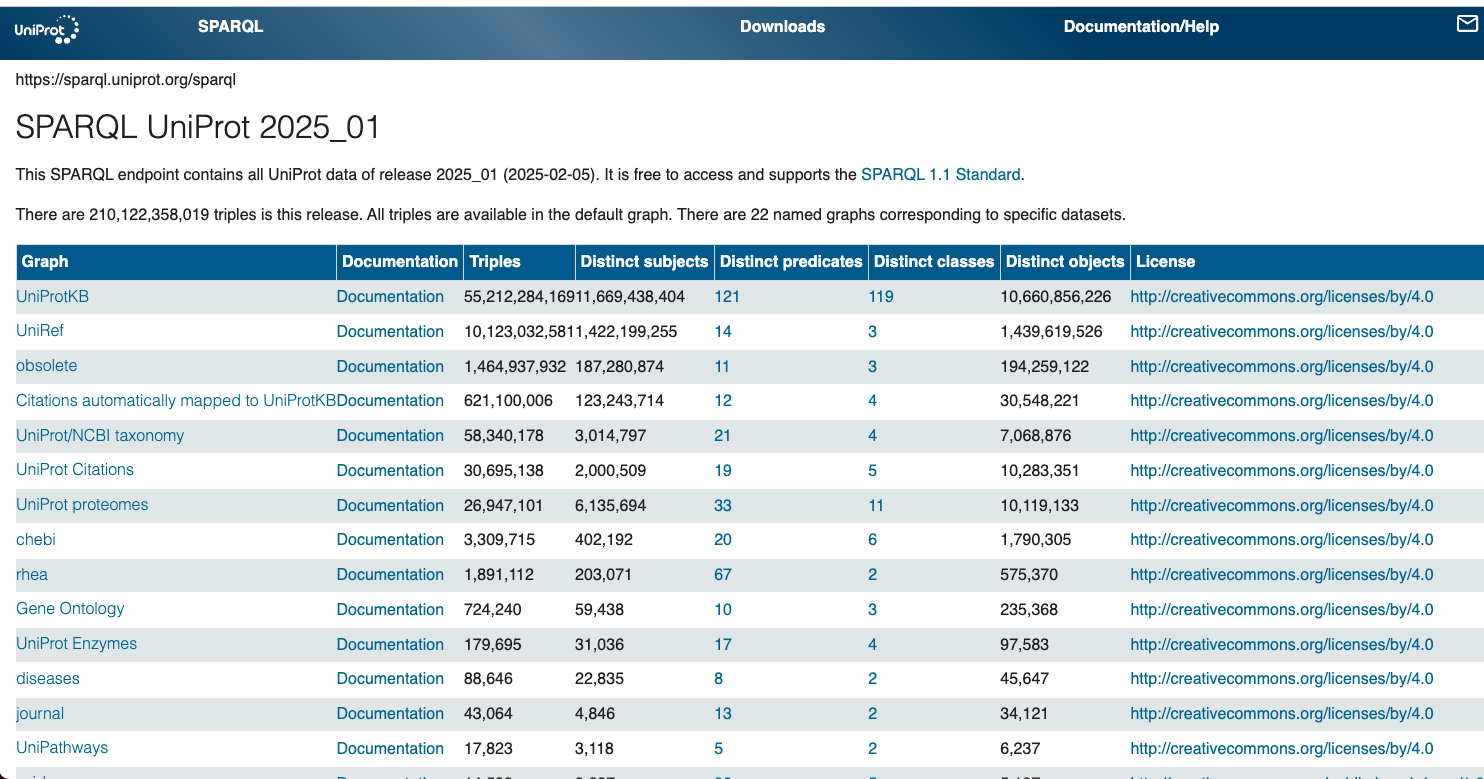
Task: Open UniProt Enzymes predicates count 17
Action: [x=723, y=644]
